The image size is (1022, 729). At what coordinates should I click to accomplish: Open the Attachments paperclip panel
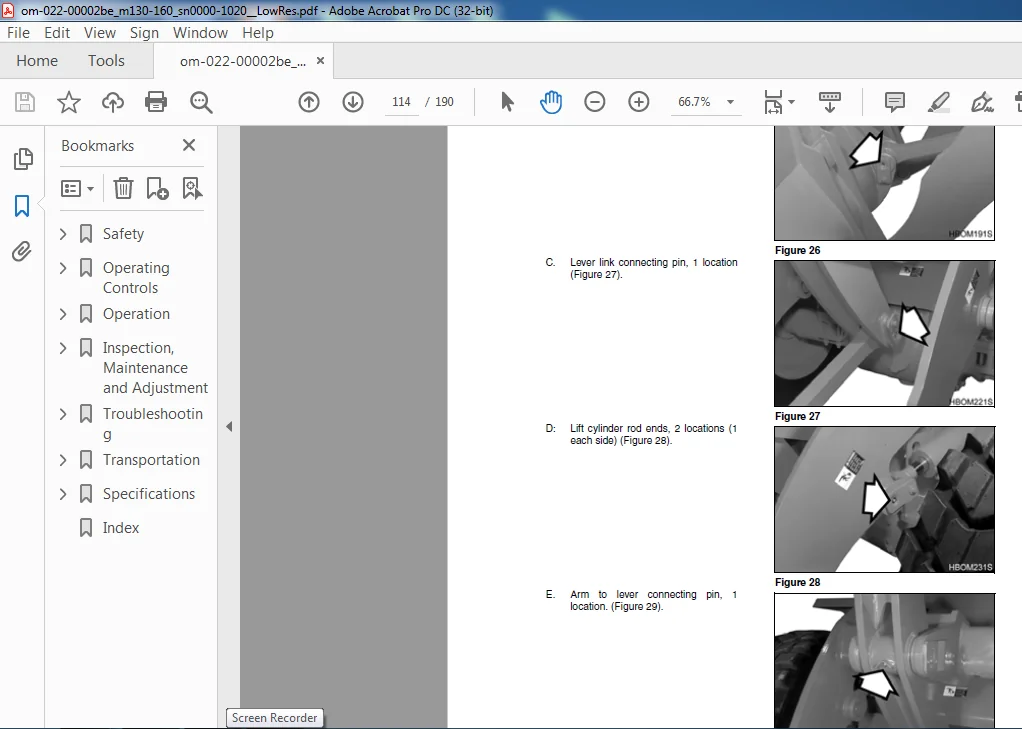[22, 251]
